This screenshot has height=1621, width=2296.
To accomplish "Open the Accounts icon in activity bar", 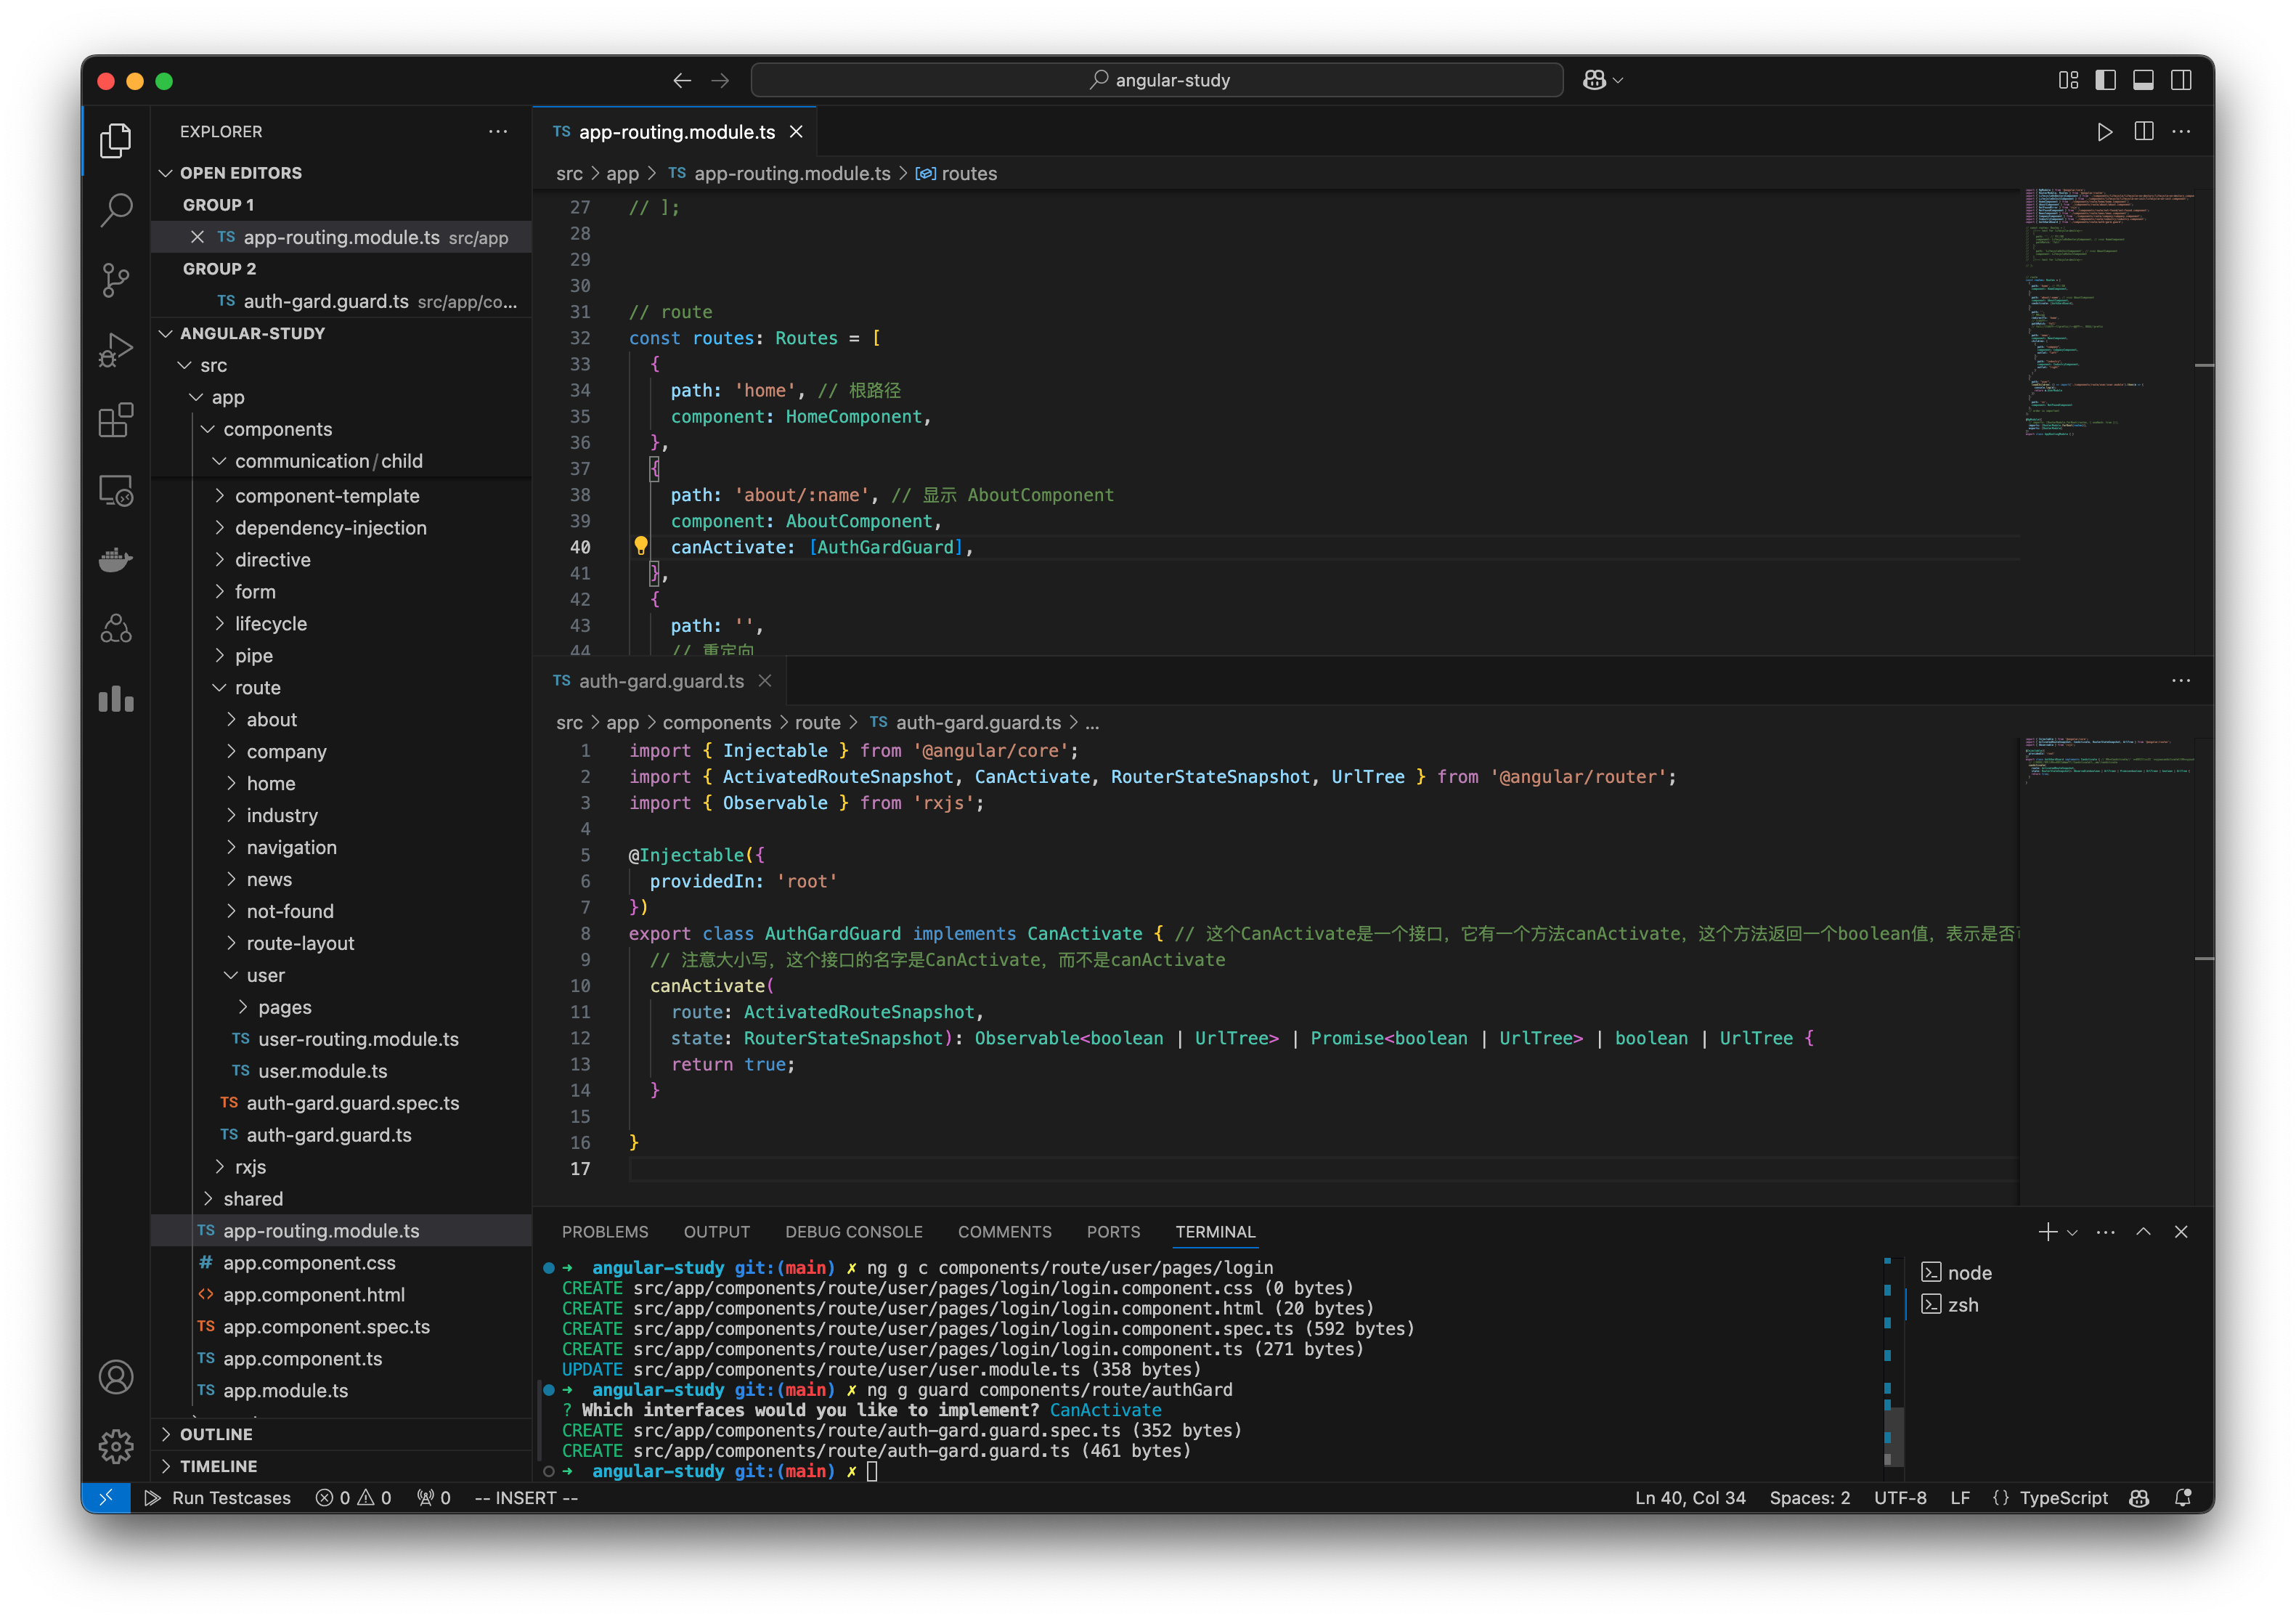I will coord(116,1377).
